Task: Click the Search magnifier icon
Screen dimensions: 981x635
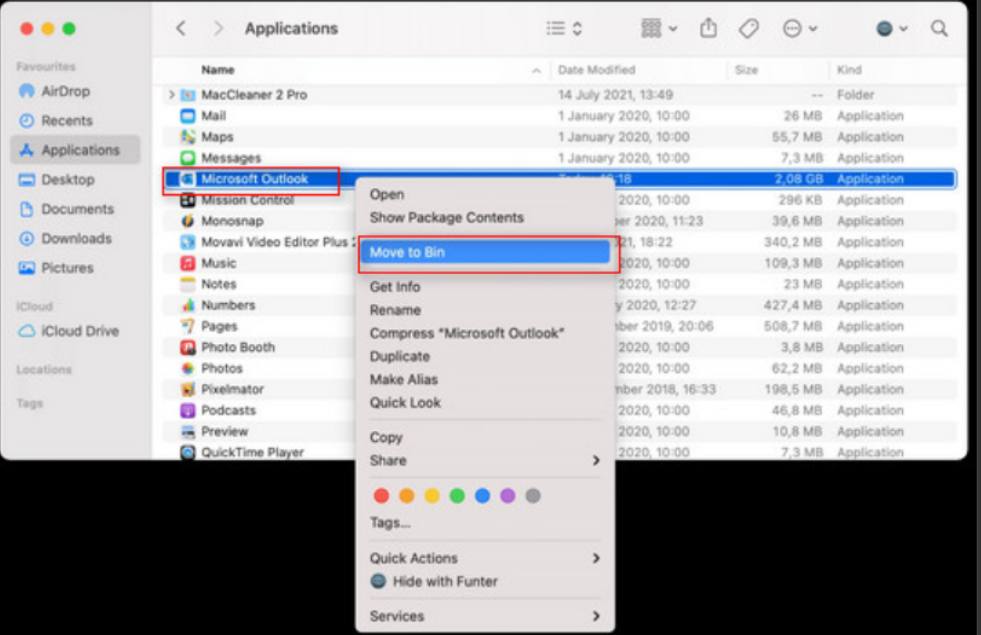Action: point(939,28)
